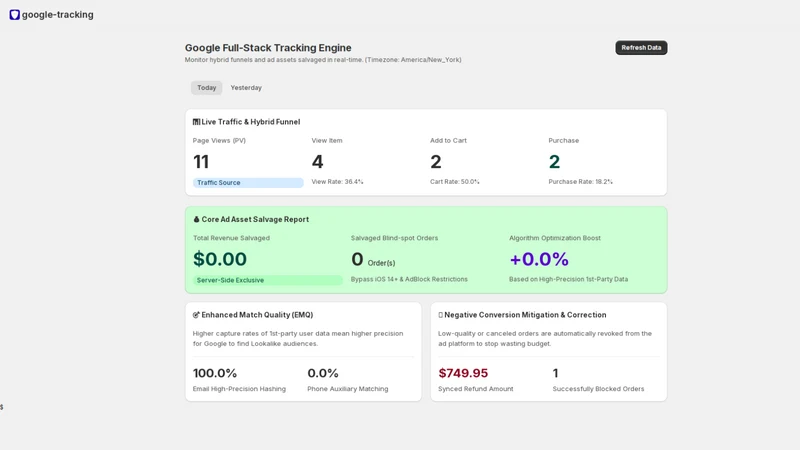
Task: Click the Core Ad Asset Salvage Report title
Action: (255, 219)
